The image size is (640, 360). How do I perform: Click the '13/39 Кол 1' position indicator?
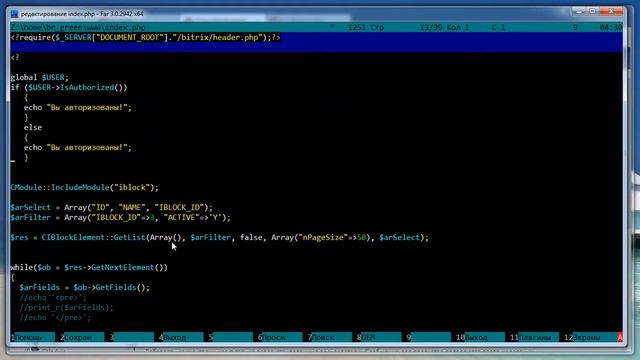(444, 27)
